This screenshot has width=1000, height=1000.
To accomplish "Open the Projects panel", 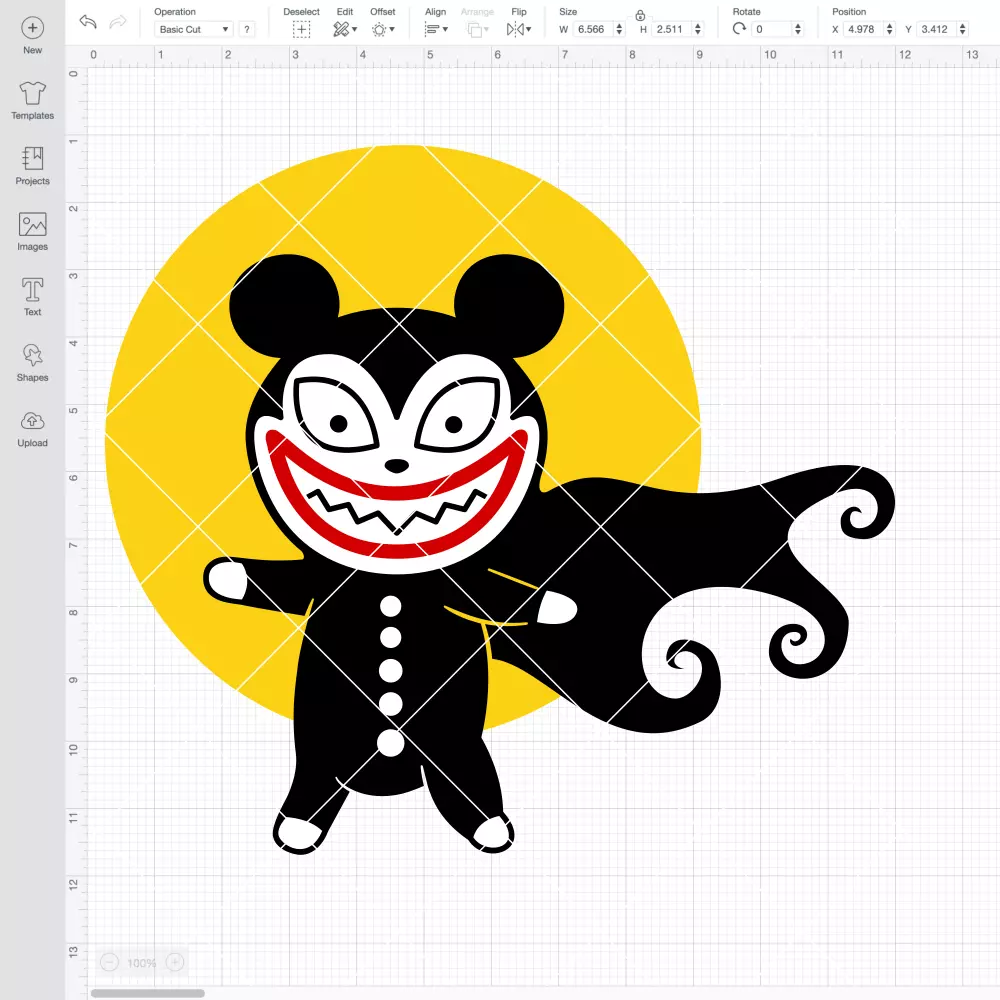I will click(33, 166).
